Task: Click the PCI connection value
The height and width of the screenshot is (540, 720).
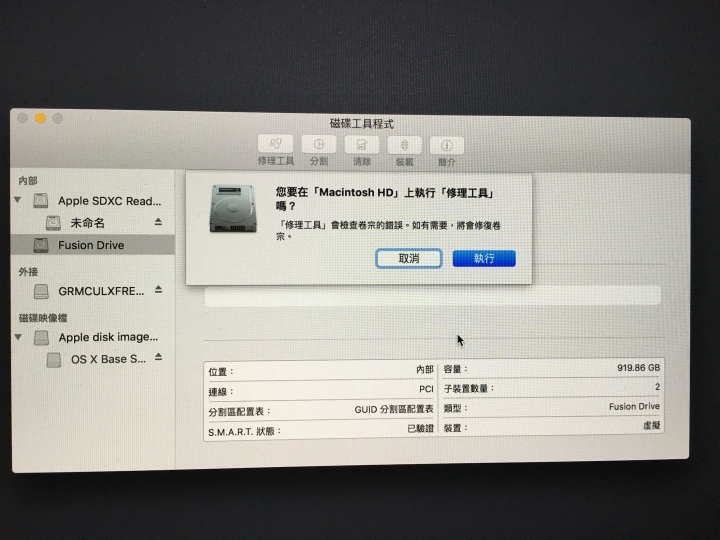Action: point(426,389)
